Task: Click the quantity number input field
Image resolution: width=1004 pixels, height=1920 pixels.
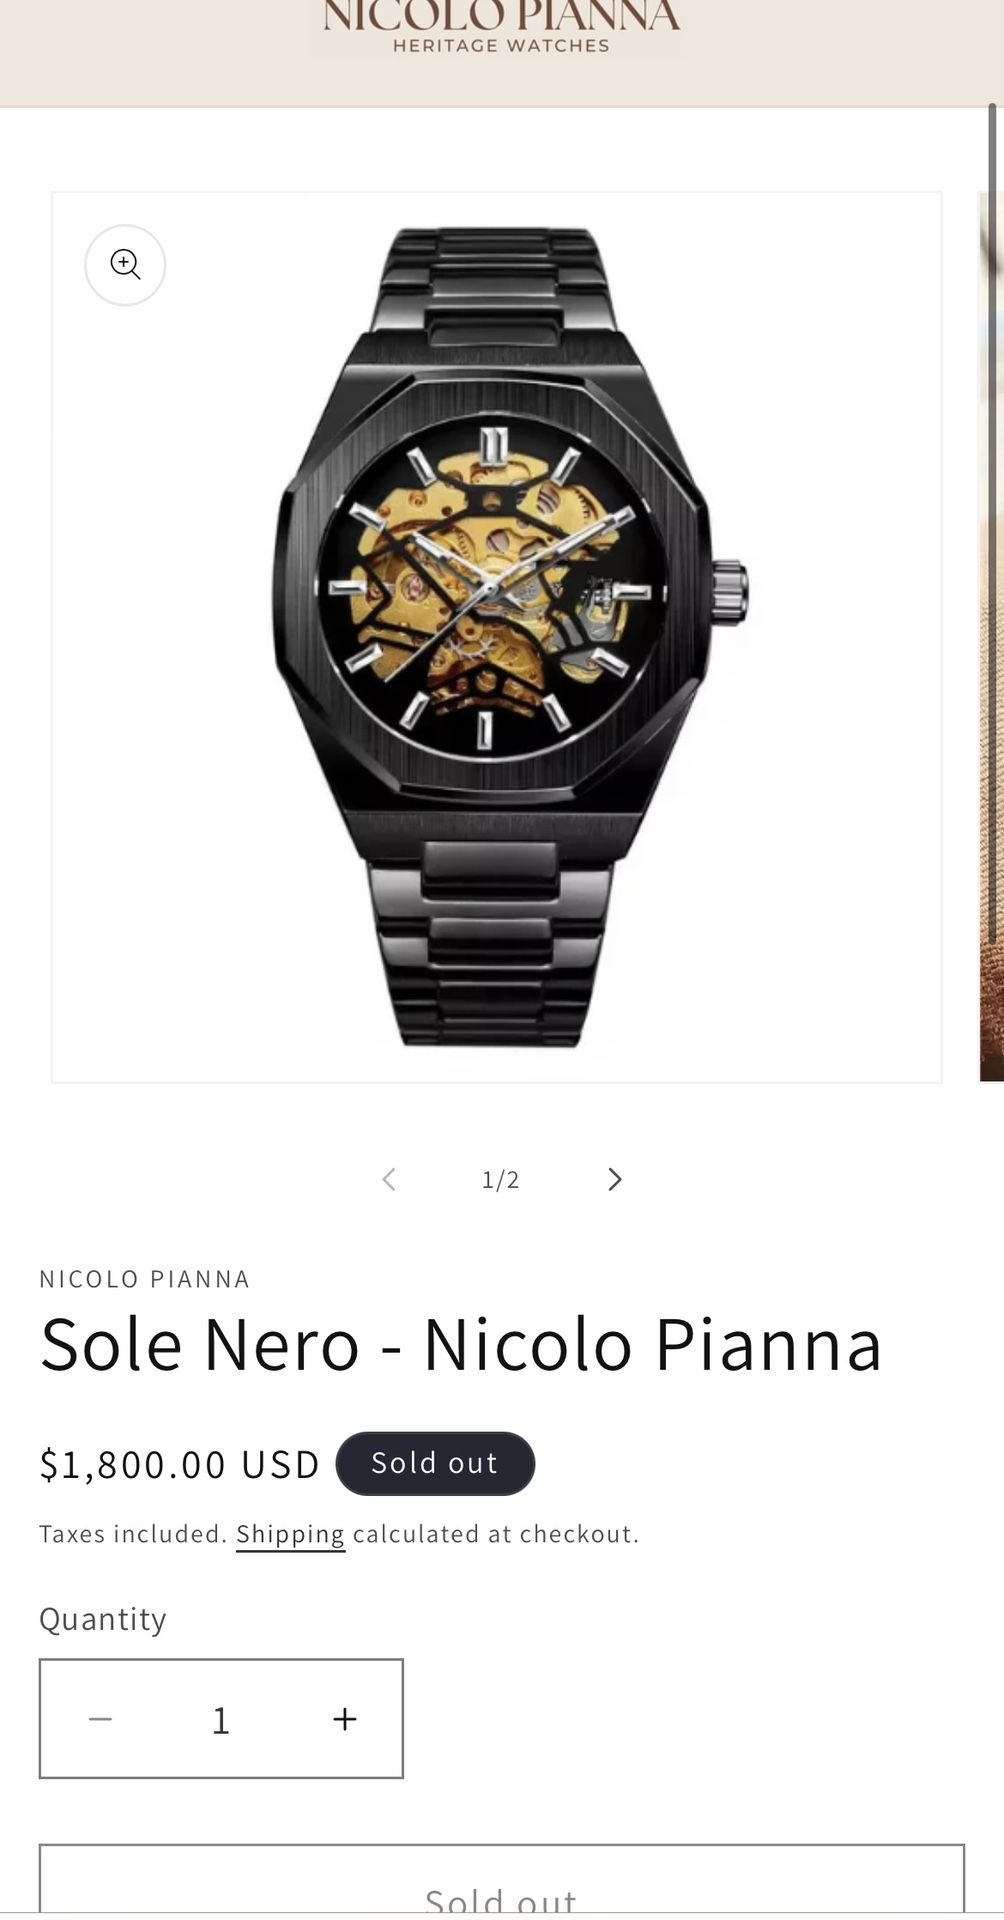Action: tap(221, 1720)
